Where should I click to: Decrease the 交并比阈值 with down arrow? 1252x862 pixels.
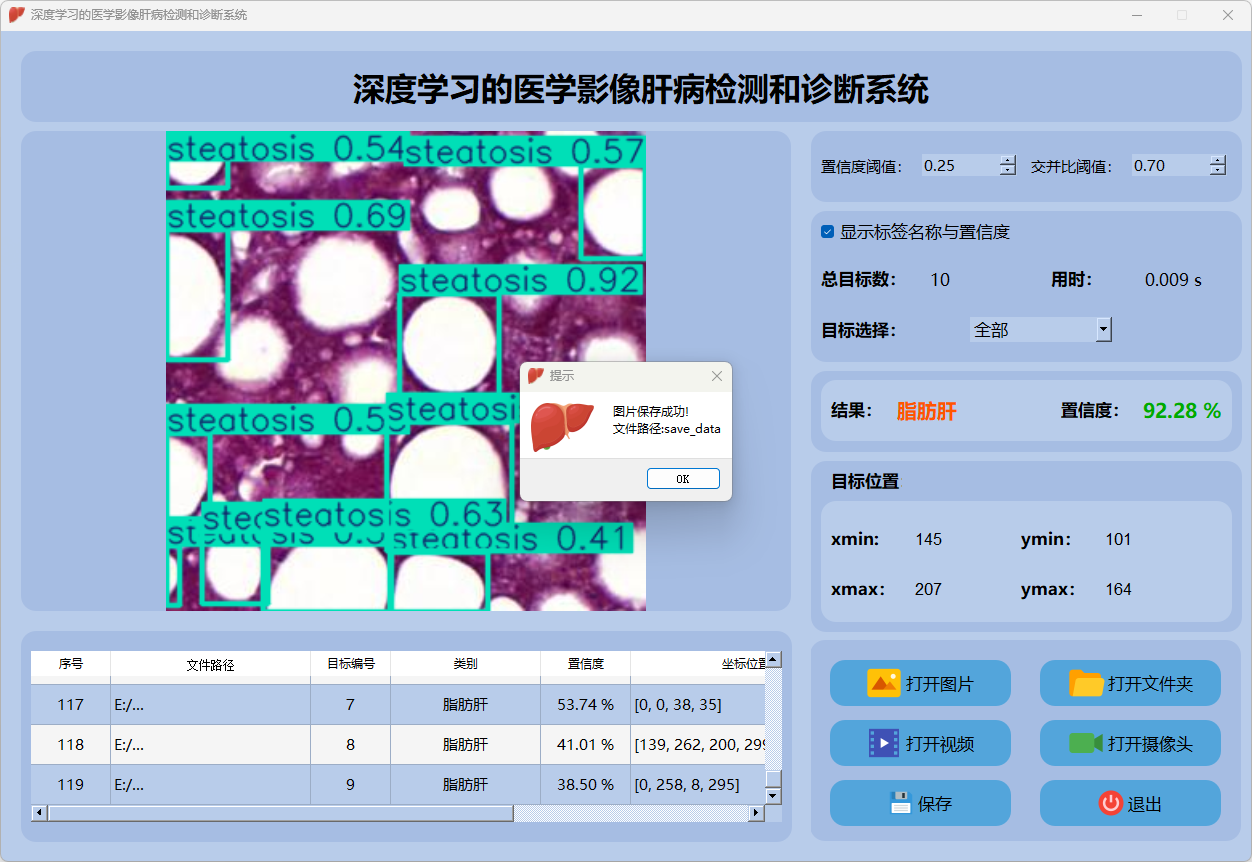pyautogui.click(x=1217, y=171)
